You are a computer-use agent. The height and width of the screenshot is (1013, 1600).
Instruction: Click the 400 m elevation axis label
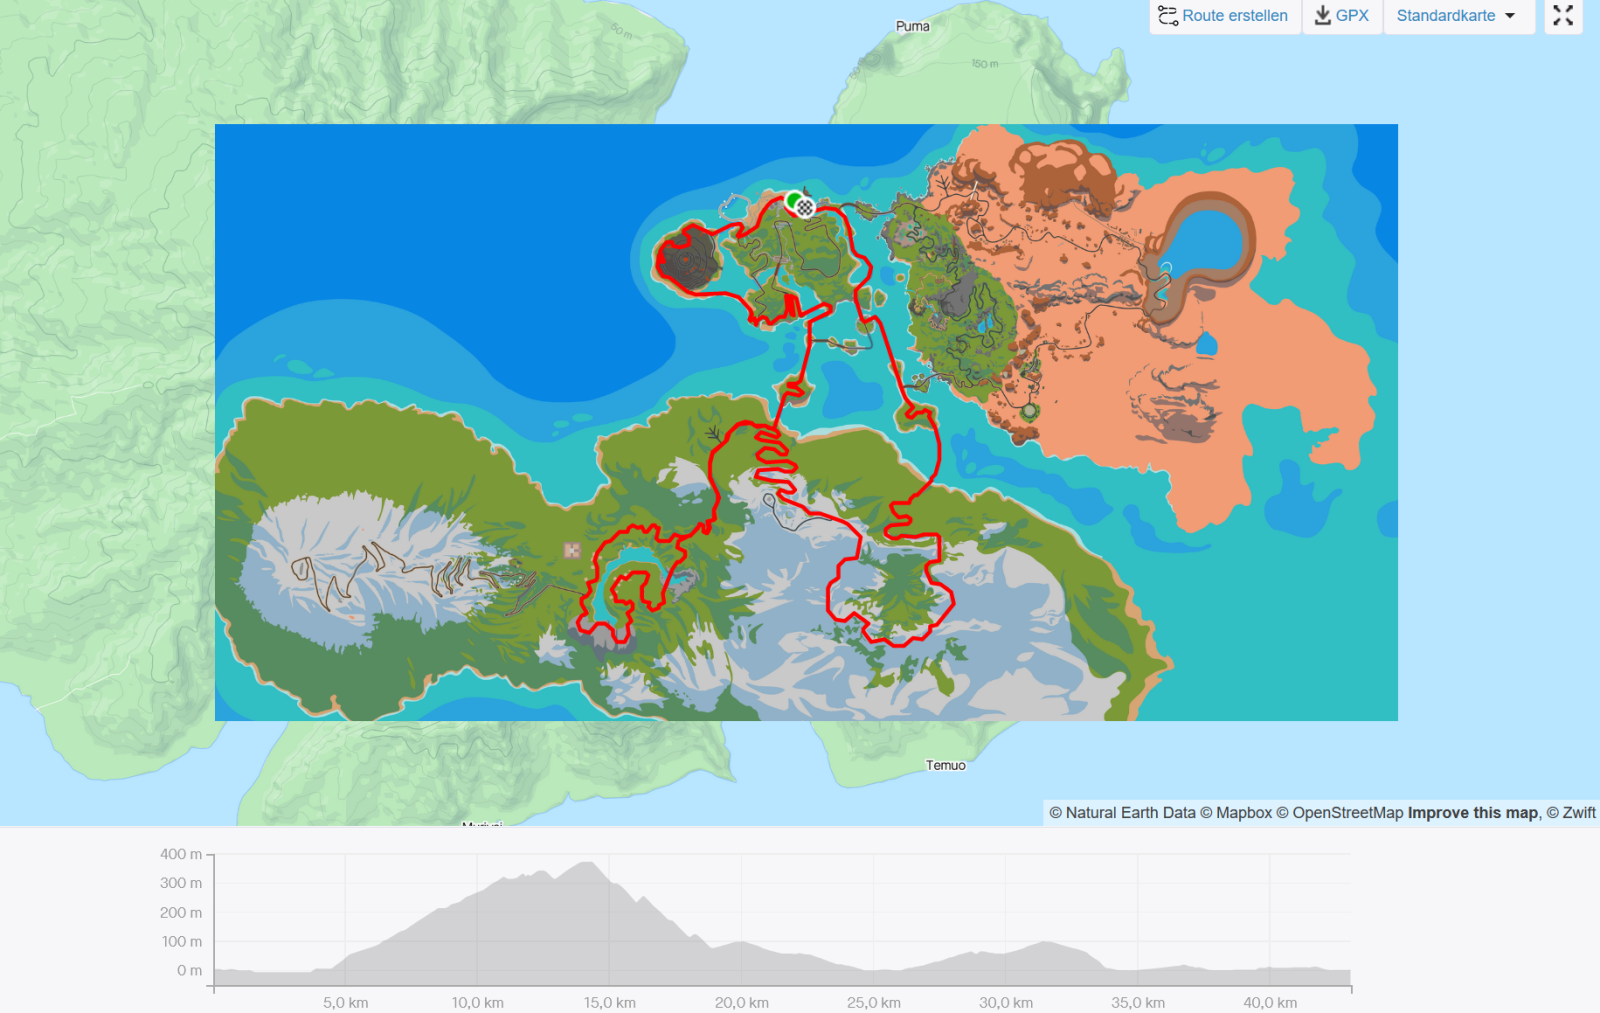click(x=181, y=854)
